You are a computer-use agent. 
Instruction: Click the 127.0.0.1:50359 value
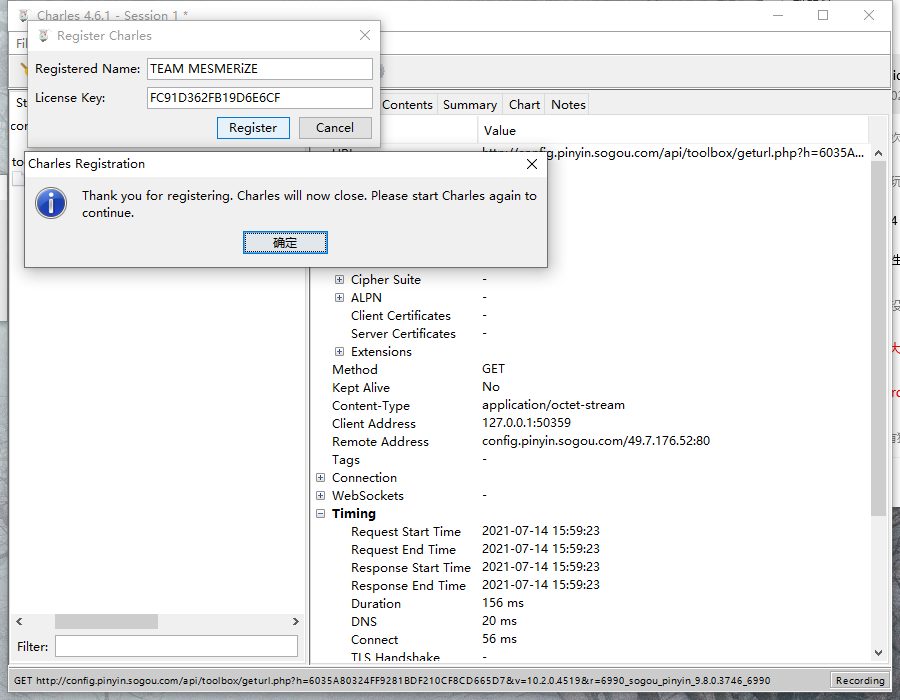point(526,423)
